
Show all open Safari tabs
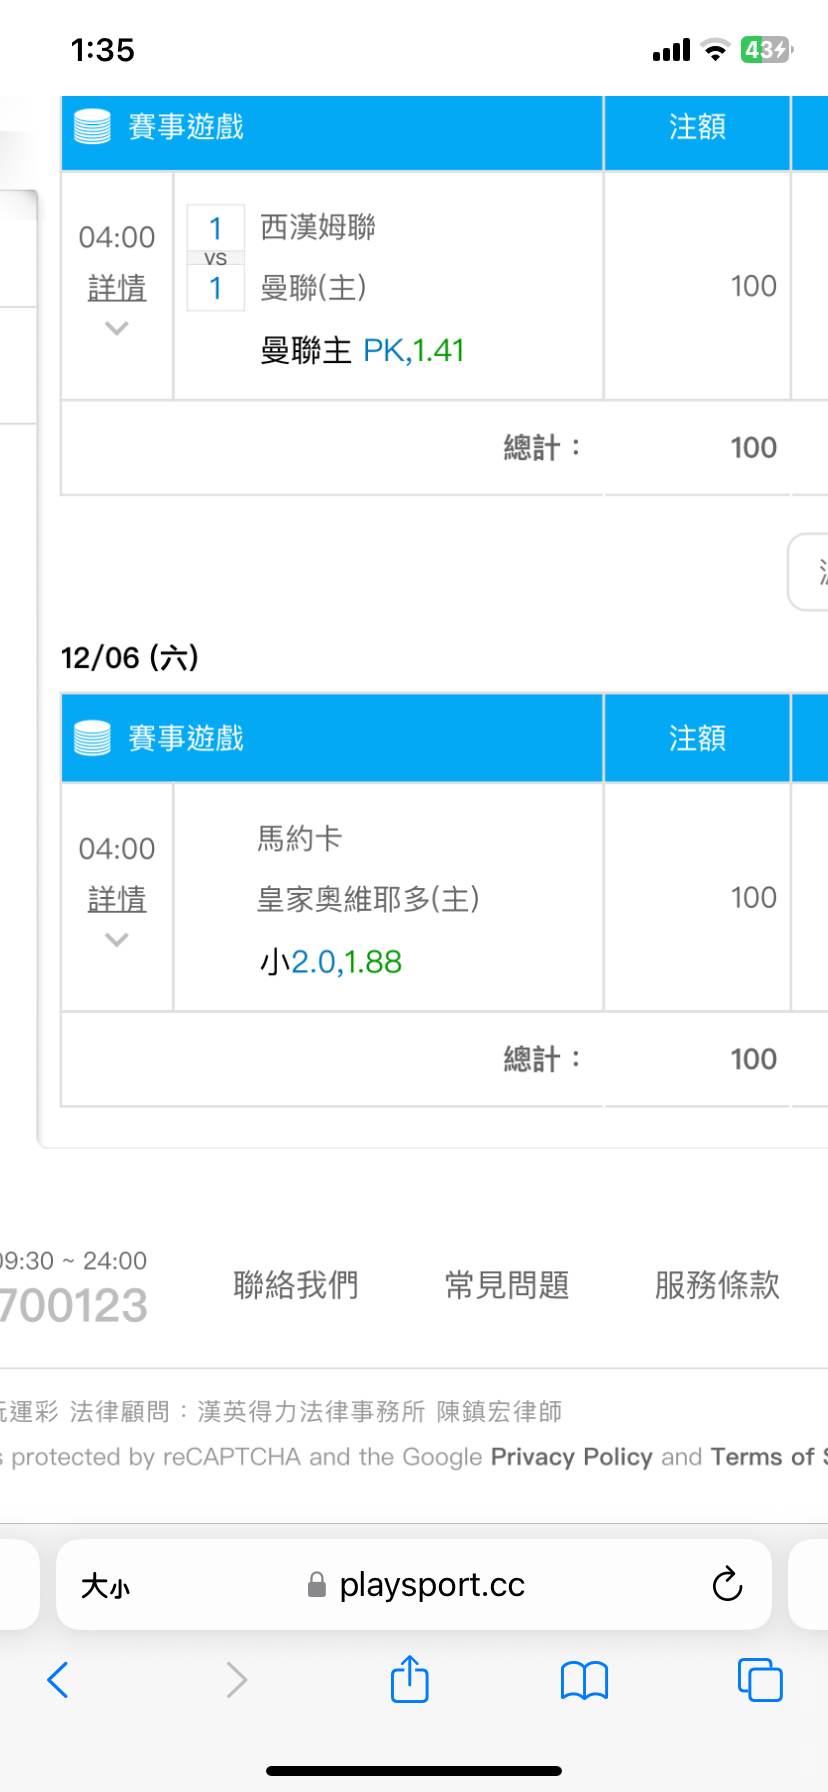coord(759,1679)
